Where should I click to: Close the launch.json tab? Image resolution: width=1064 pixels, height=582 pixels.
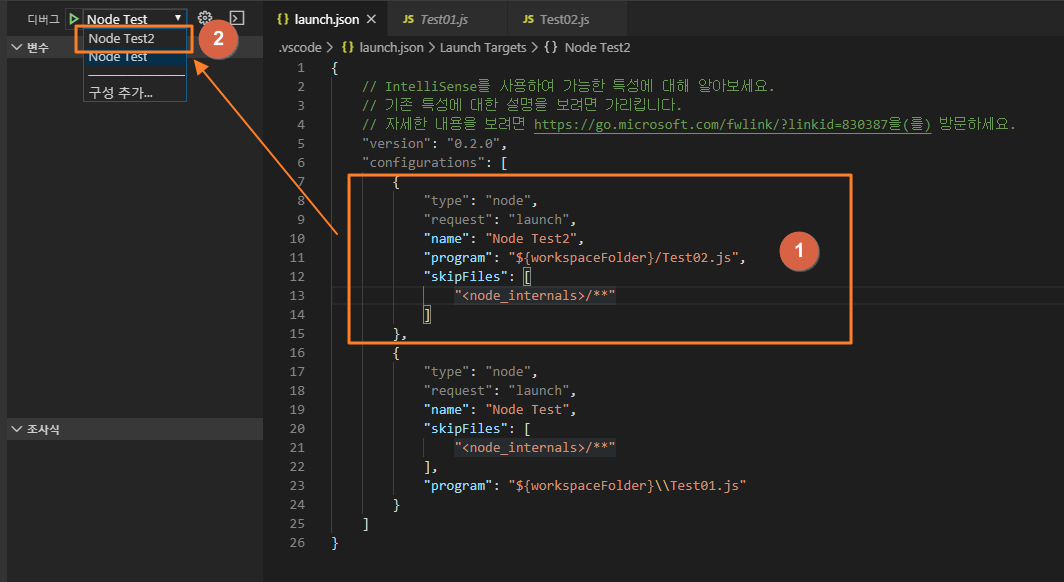(371, 19)
